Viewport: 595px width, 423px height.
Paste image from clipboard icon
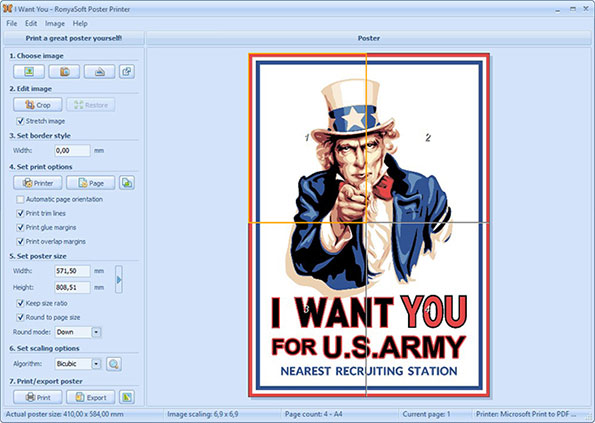coord(127,71)
